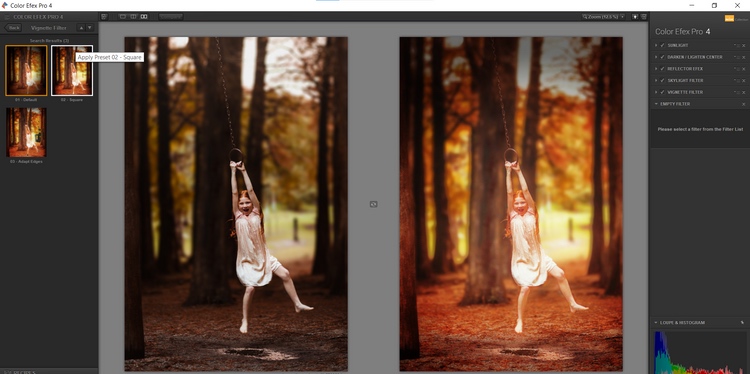
Task: Collapse the Loupe & Histogram section
Action: coord(656,322)
